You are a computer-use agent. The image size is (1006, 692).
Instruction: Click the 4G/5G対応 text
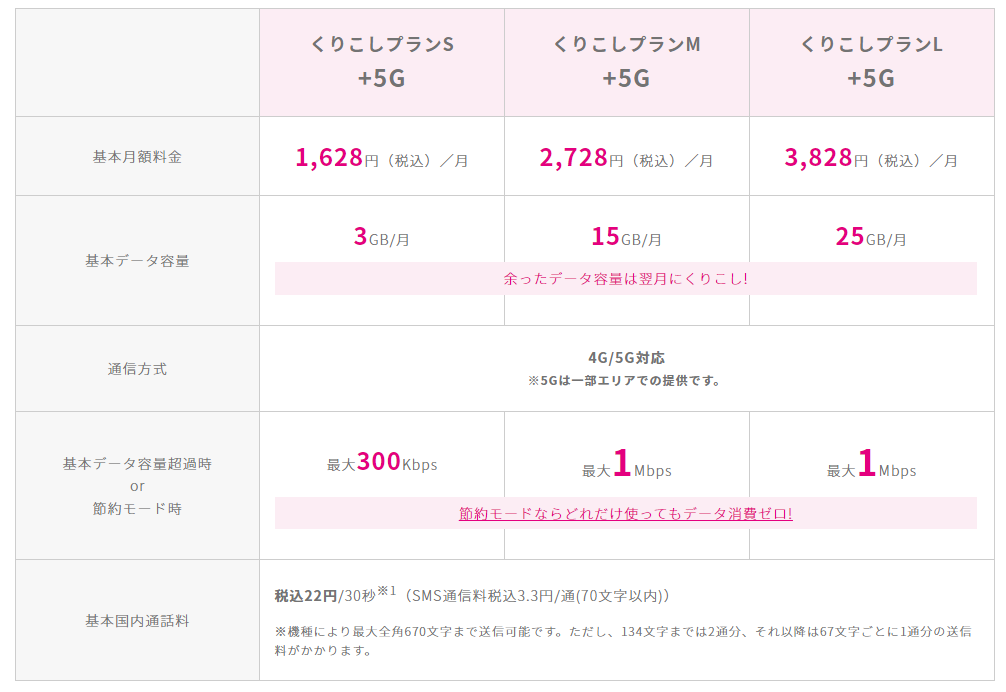pos(626,358)
